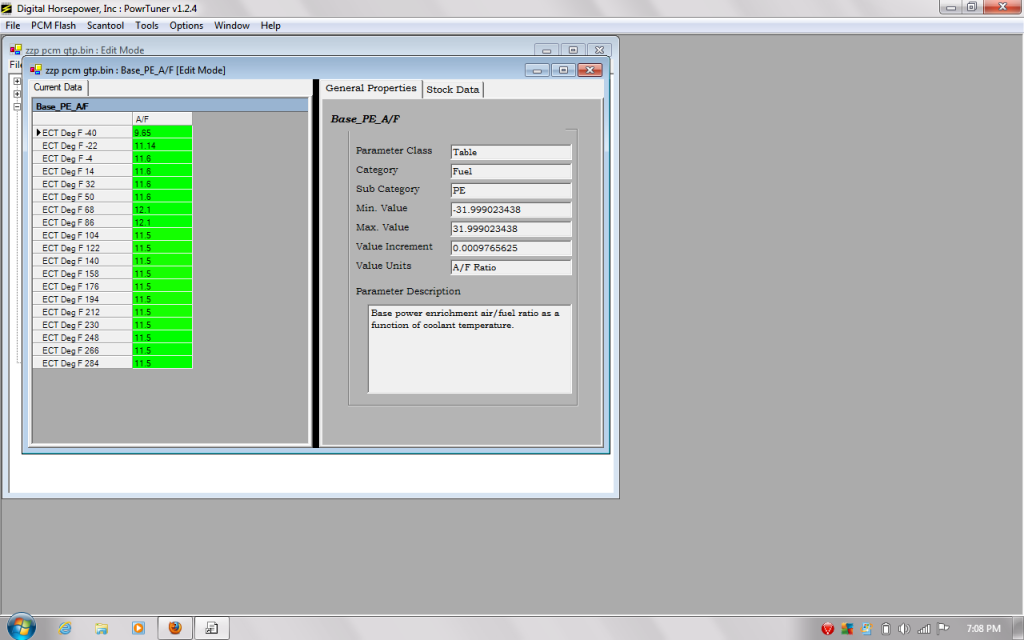Click the ECT Deg F 140 row header
This screenshot has width=1024, height=640.
(82, 261)
